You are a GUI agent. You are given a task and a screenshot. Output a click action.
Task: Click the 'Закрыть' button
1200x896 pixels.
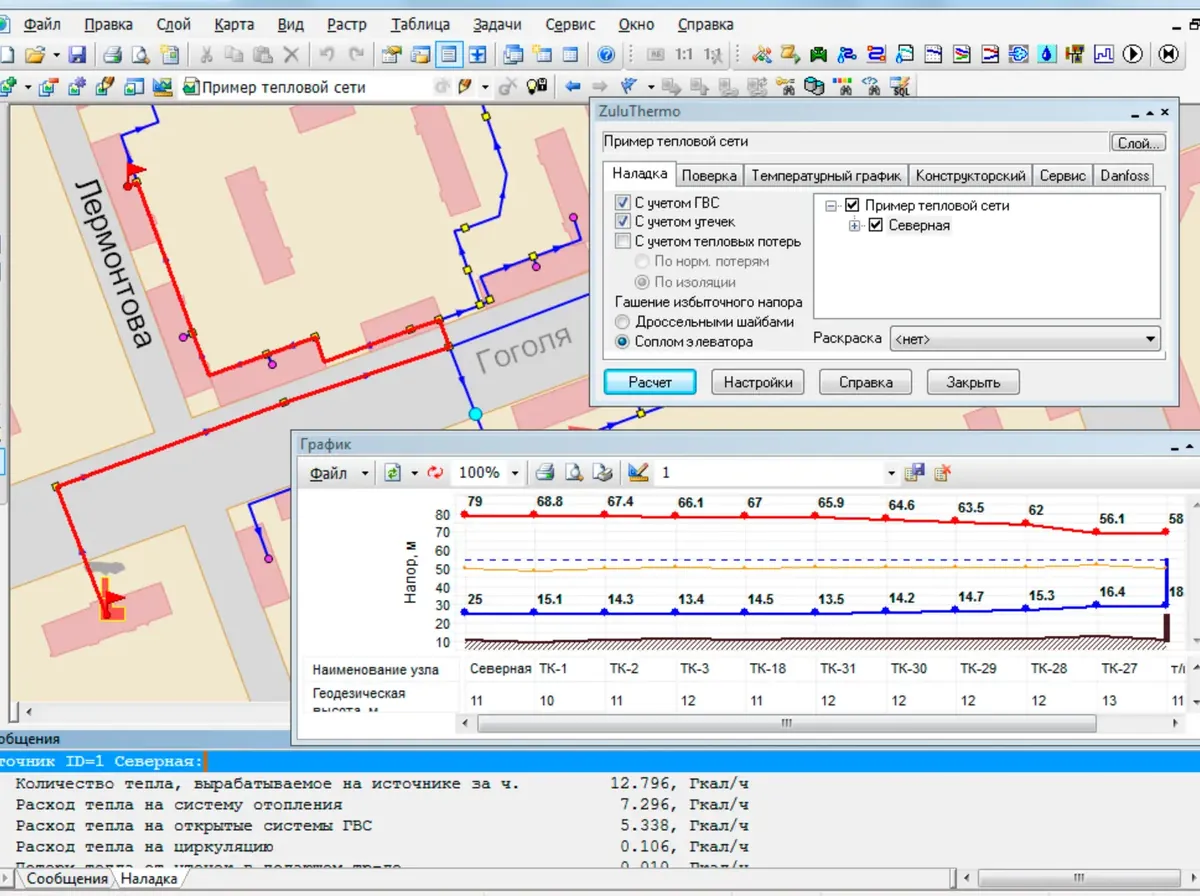[972, 382]
